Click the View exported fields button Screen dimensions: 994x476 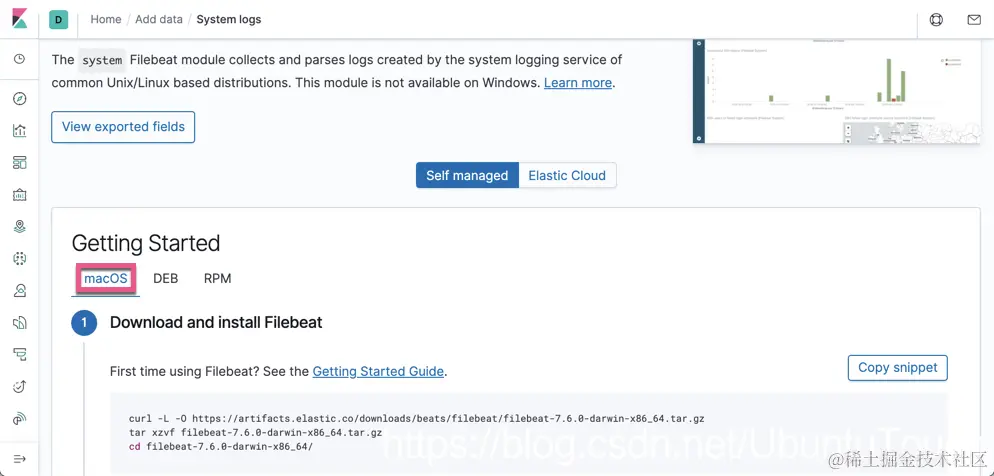(123, 127)
